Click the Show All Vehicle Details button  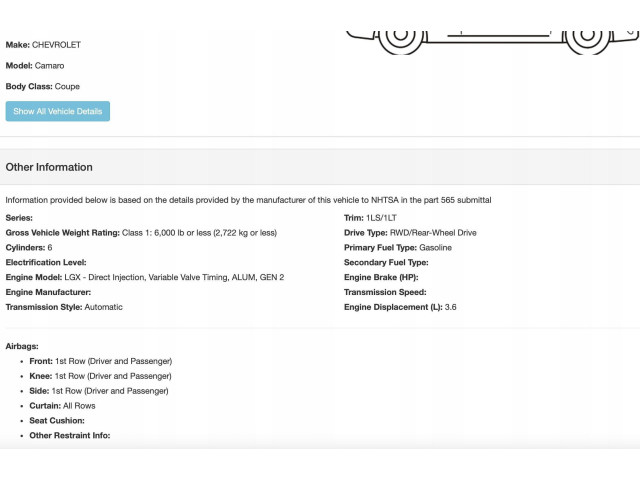(57, 111)
